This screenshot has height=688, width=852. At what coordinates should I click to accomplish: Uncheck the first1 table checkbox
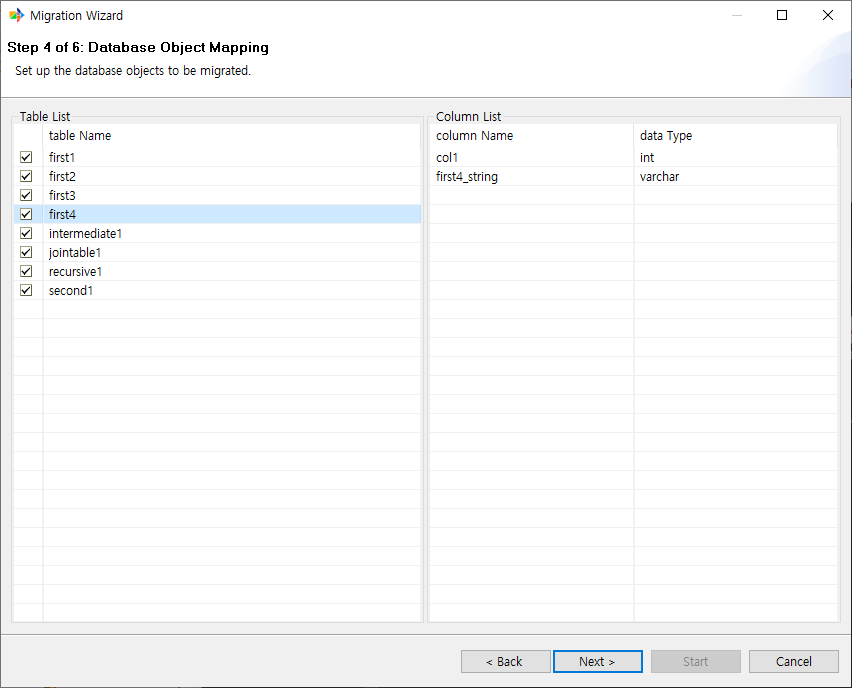coord(25,157)
